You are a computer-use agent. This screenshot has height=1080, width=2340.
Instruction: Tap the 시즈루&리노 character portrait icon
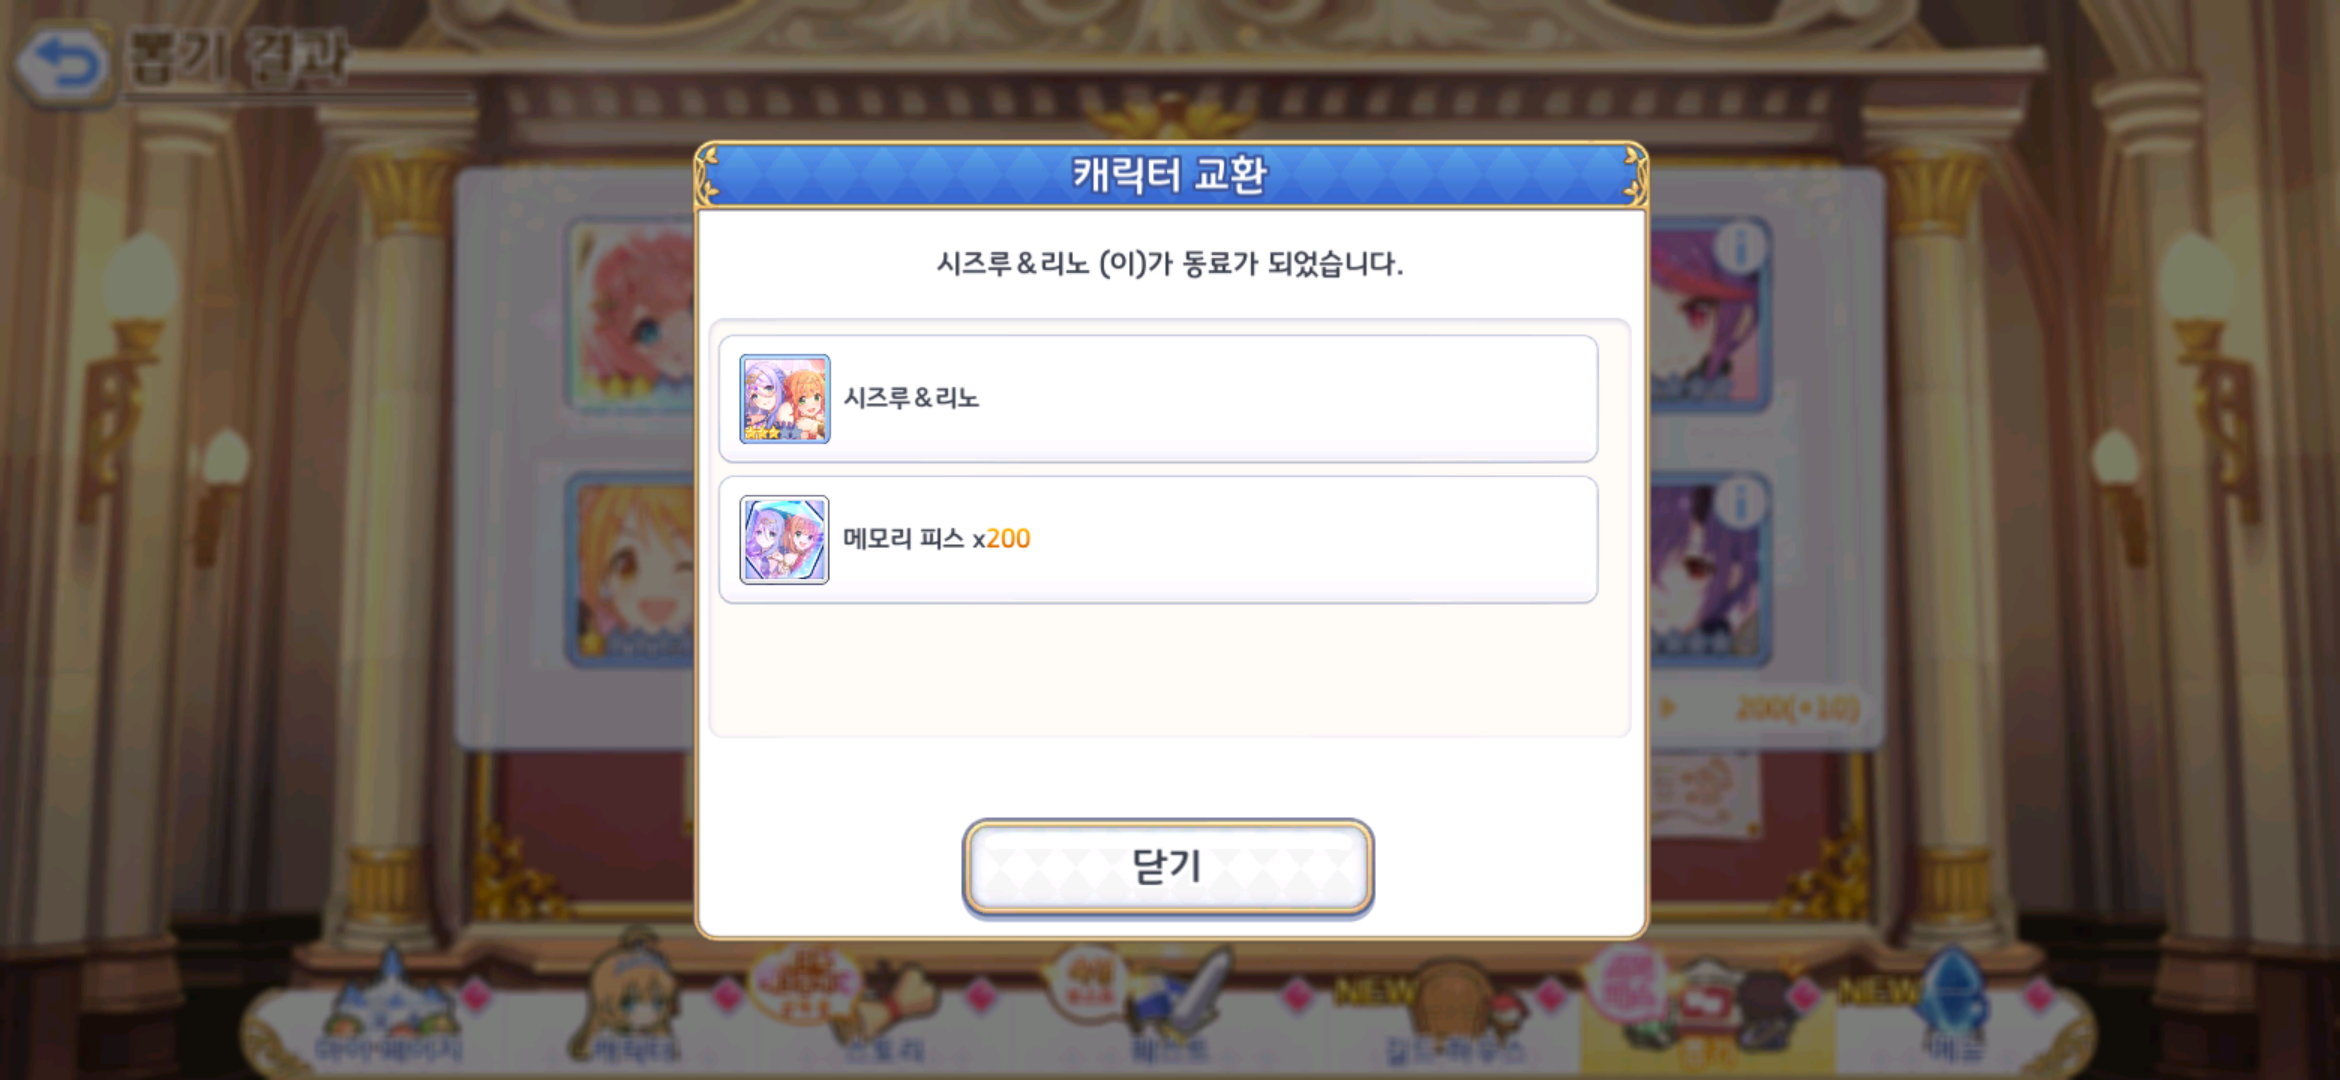click(x=785, y=398)
